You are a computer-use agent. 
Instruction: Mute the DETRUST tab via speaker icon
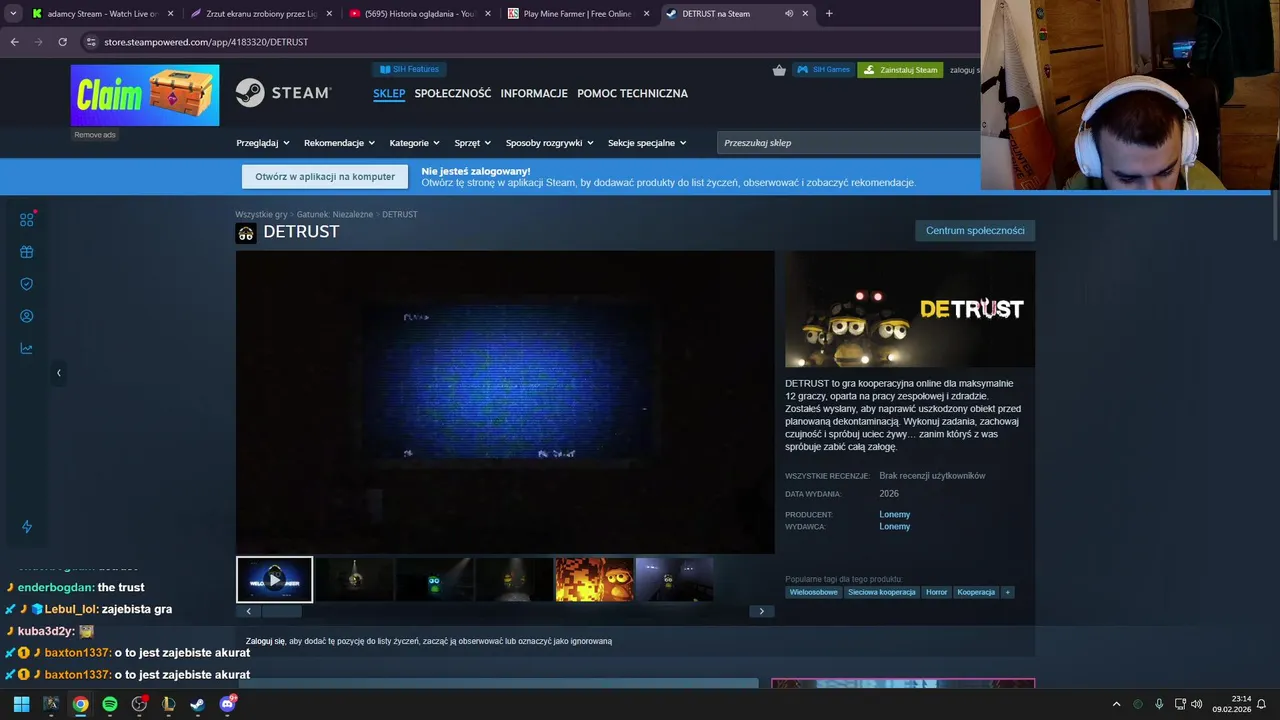[x=788, y=14]
